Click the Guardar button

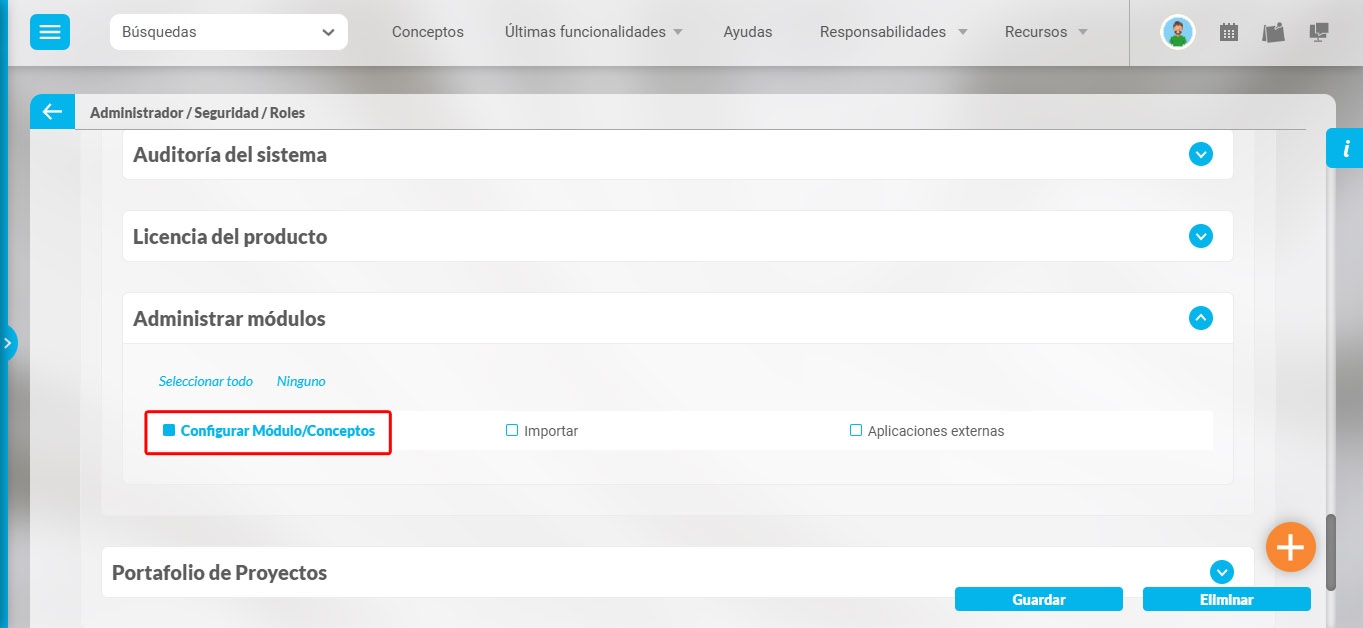tap(1038, 600)
